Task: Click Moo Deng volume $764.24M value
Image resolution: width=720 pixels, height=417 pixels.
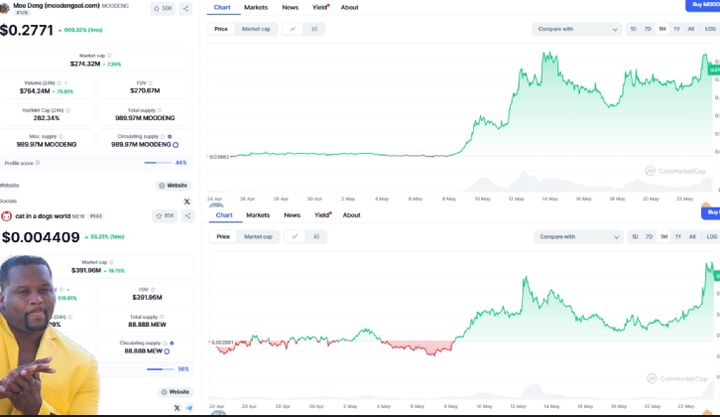Action: [x=35, y=91]
